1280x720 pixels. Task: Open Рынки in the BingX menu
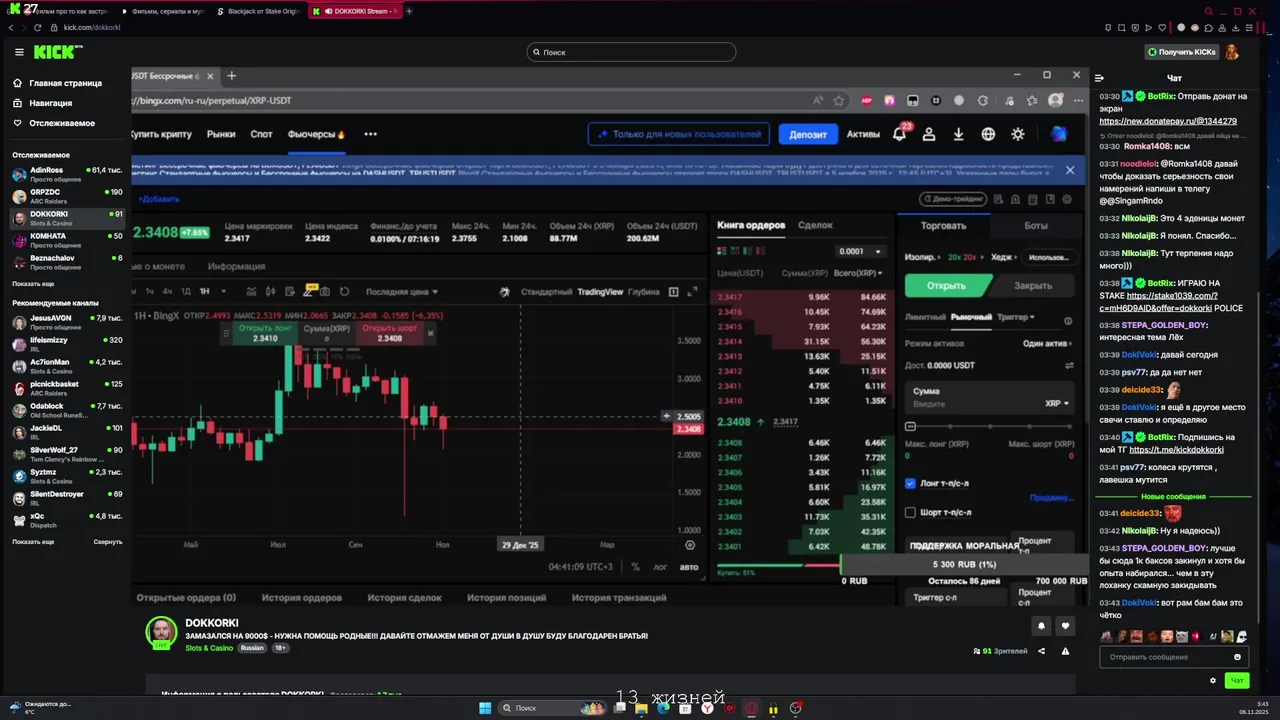point(221,134)
